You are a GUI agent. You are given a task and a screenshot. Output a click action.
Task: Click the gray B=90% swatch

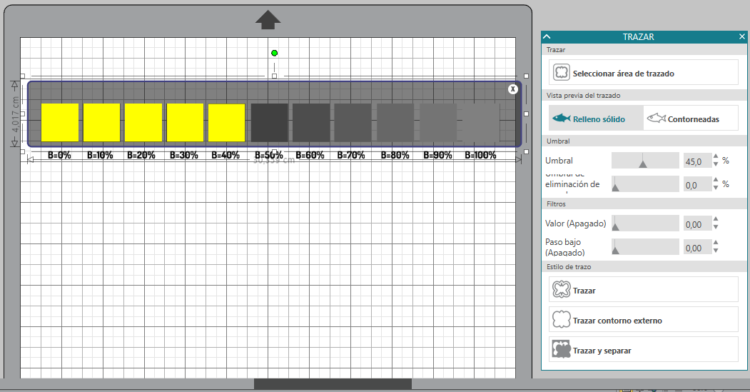(438, 122)
